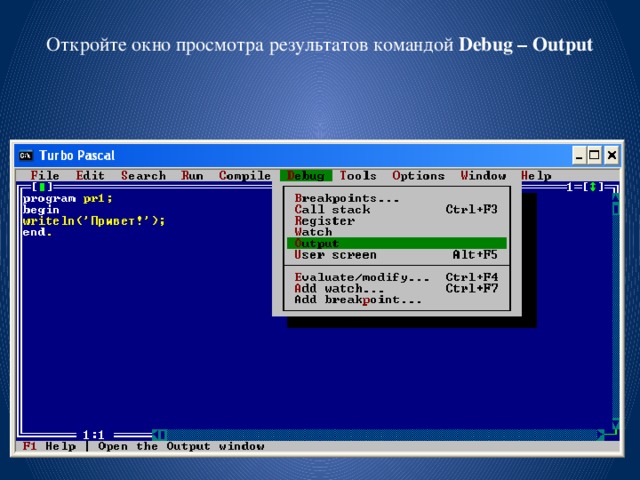
Task: Open the File menu
Action: click(x=45, y=176)
